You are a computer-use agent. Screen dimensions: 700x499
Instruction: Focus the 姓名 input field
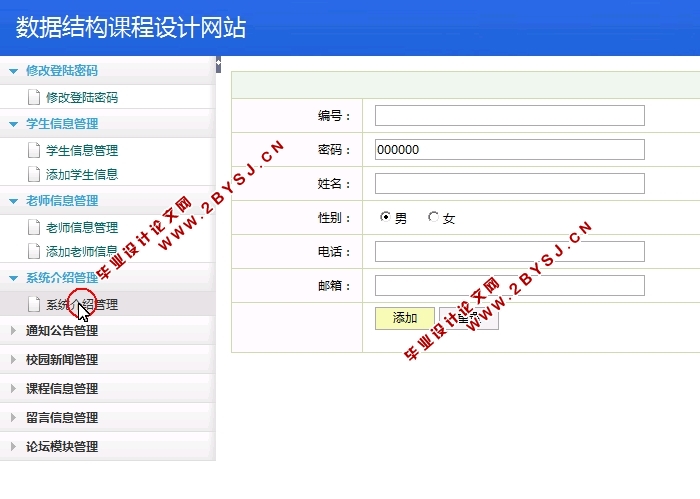click(x=510, y=183)
